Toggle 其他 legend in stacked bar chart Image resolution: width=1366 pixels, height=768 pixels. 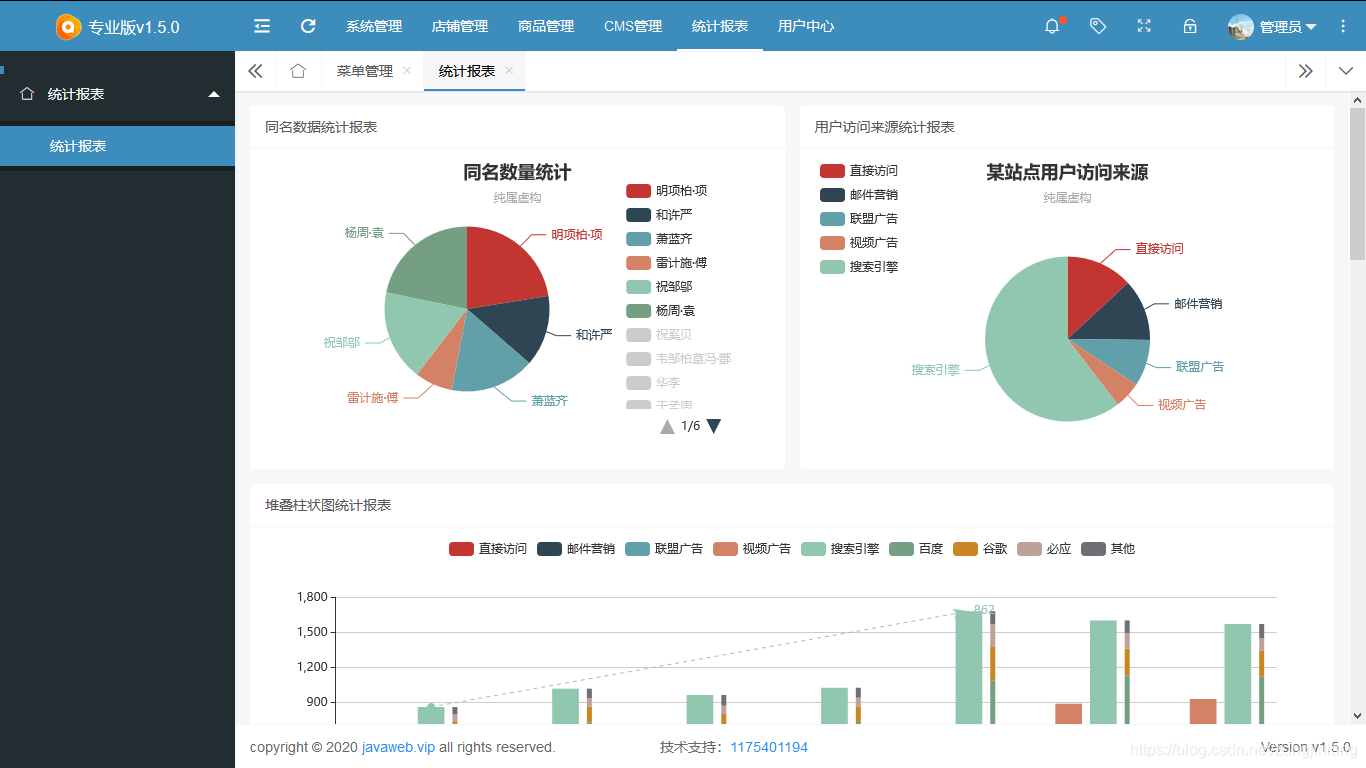1108,549
